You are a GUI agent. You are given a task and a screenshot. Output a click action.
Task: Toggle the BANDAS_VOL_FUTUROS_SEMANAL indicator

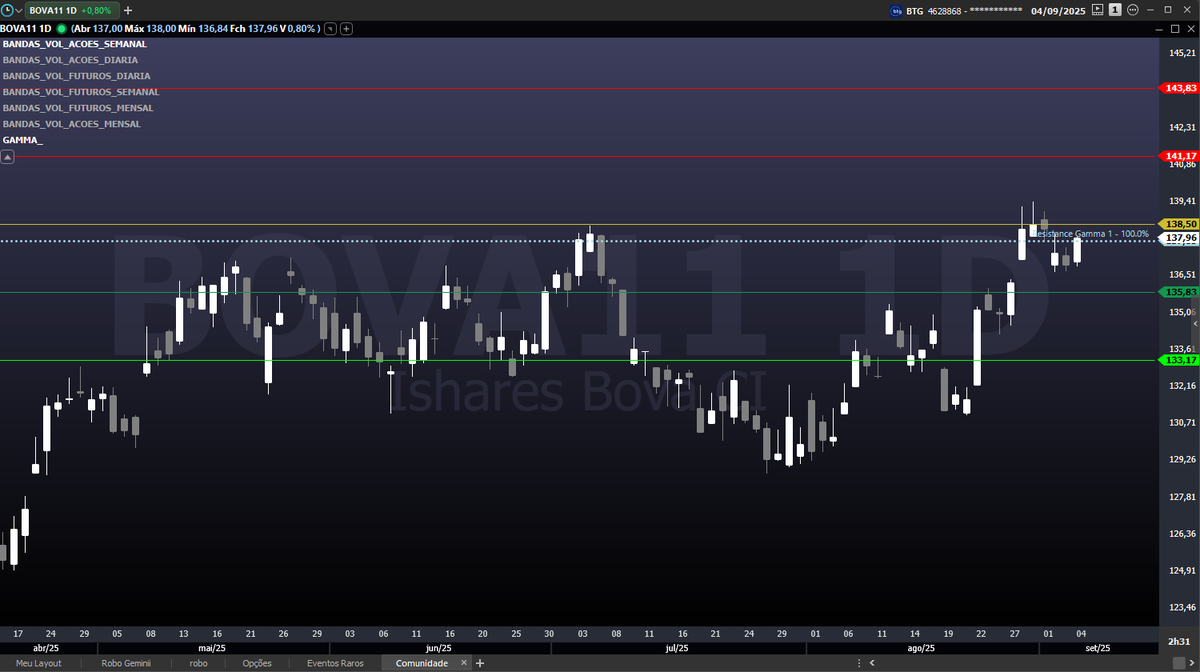[81, 92]
